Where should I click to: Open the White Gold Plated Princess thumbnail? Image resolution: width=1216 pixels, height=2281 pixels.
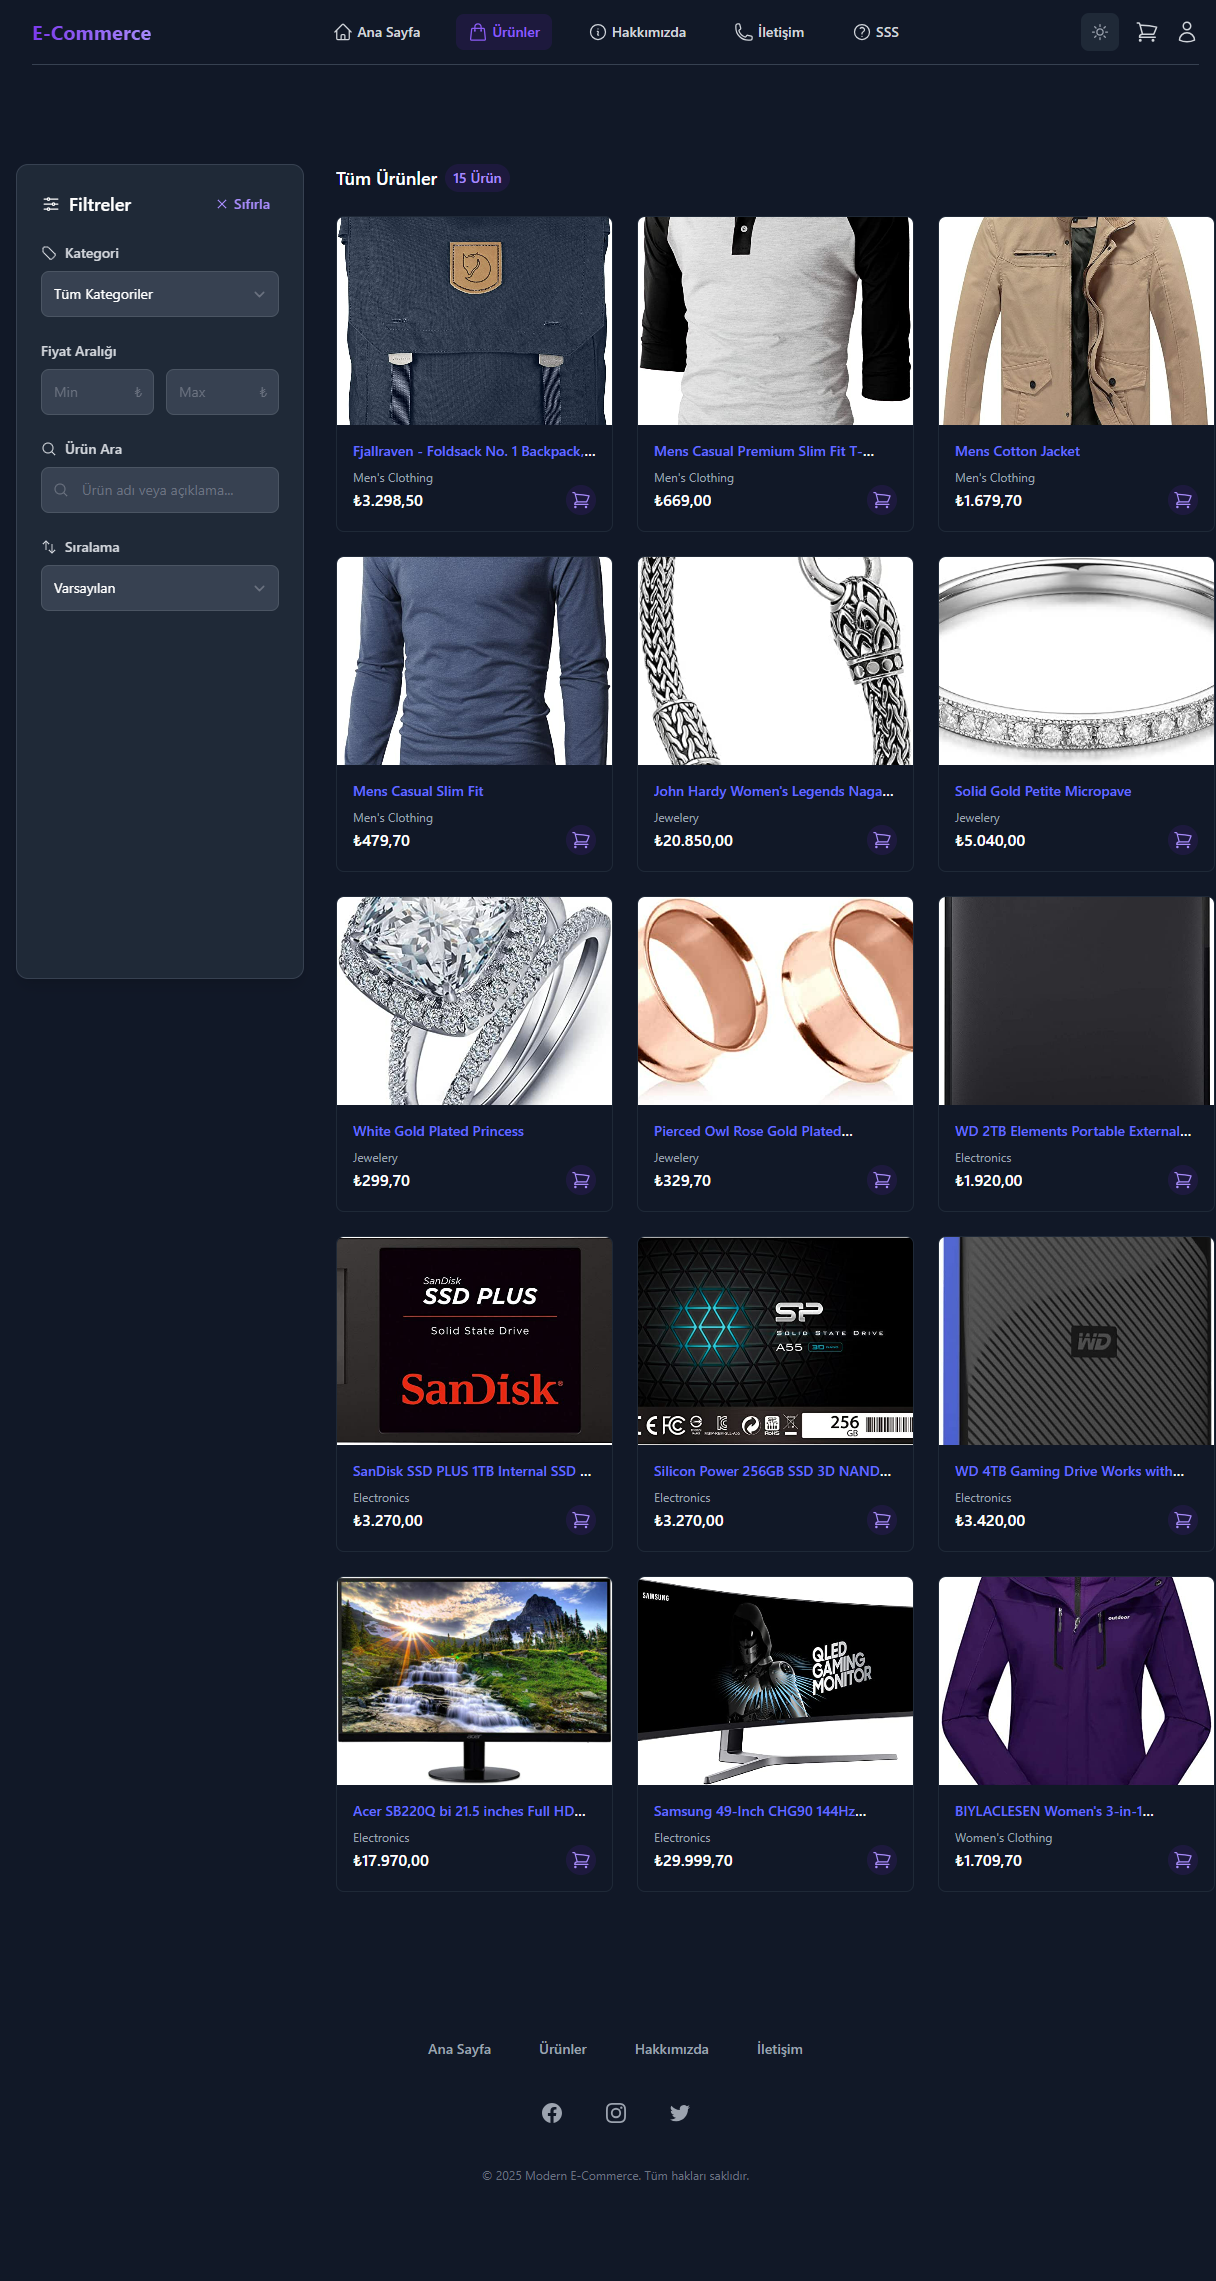tap(474, 1001)
